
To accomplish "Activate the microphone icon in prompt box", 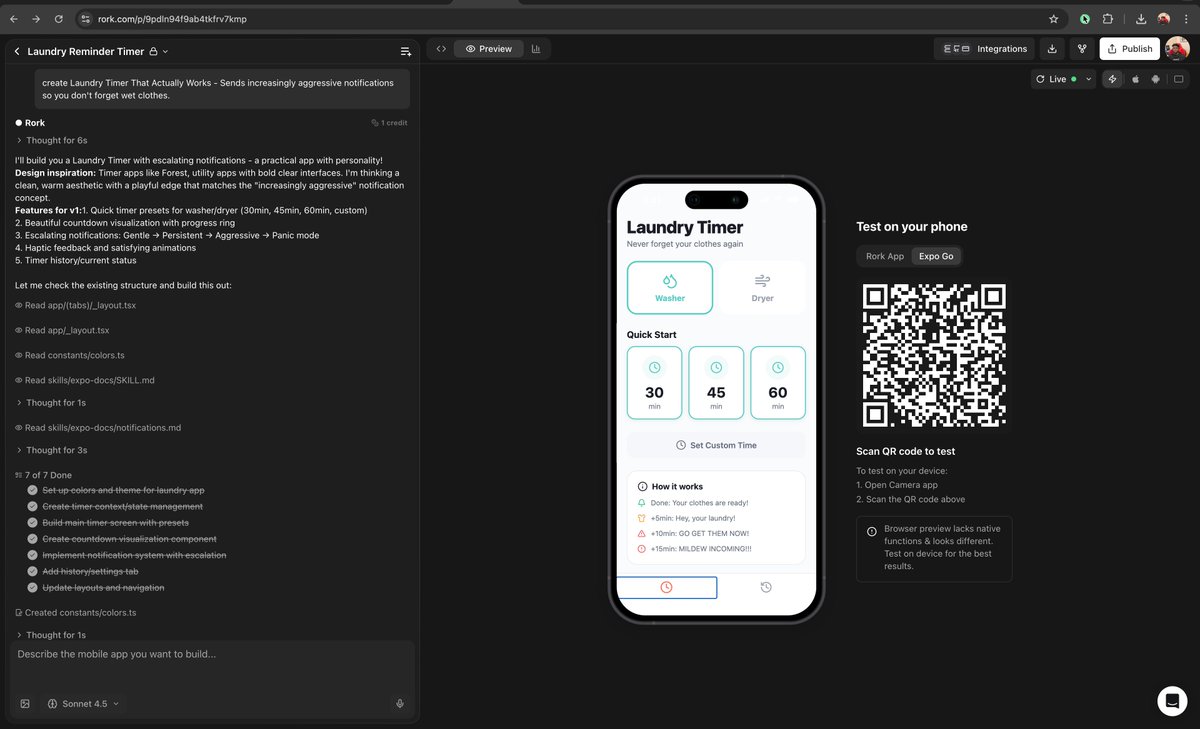I will 400,703.
